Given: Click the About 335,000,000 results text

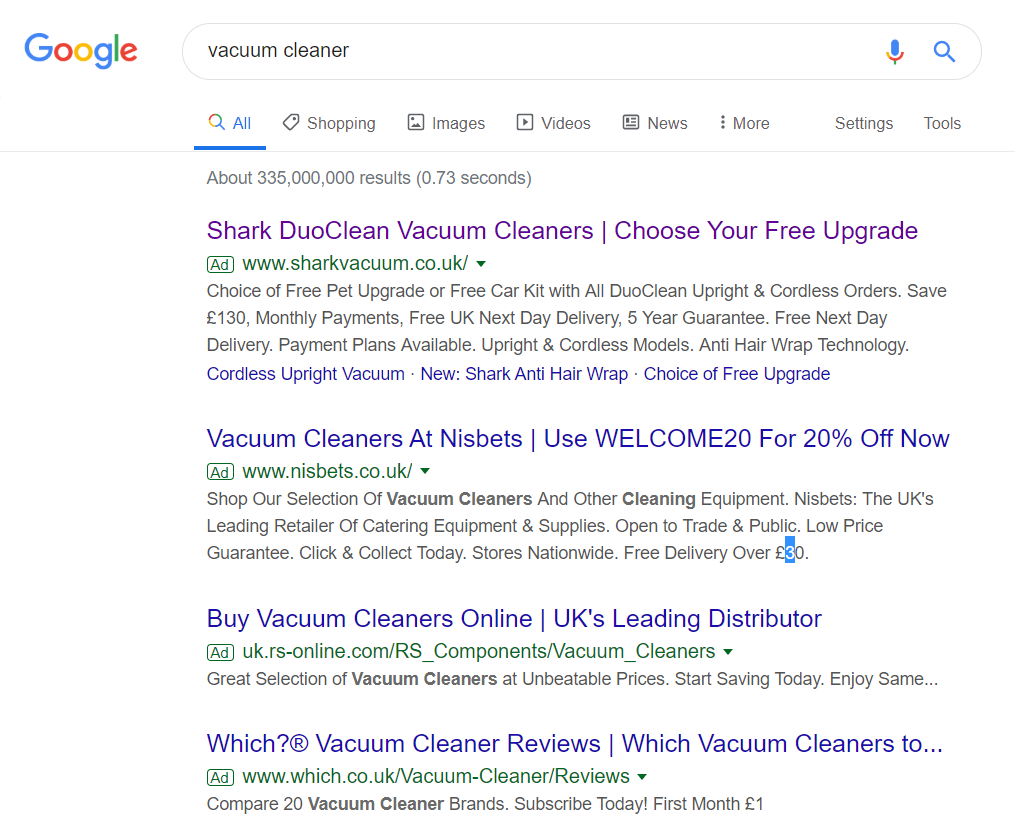Looking at the screenshot, I should click(x=369, y=178).
